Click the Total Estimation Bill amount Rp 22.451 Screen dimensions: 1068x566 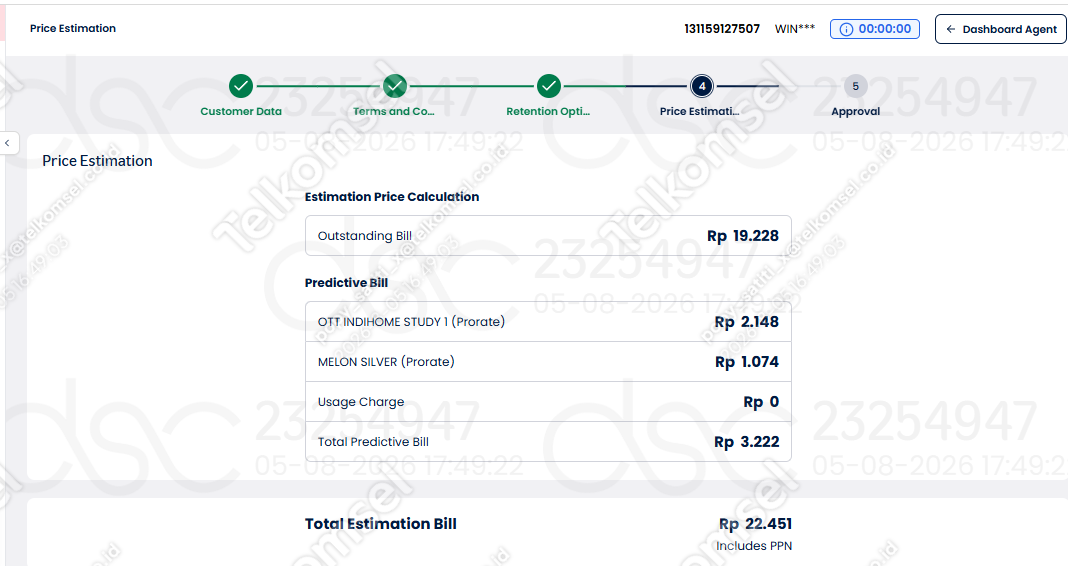pyautogui.click(x=755, y=524)
